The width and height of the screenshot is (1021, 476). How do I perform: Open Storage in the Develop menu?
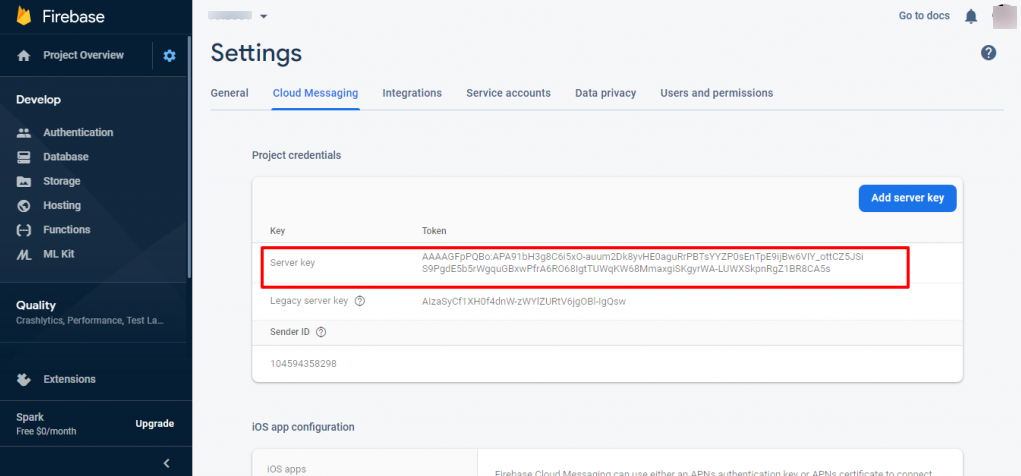pos(62,181)
